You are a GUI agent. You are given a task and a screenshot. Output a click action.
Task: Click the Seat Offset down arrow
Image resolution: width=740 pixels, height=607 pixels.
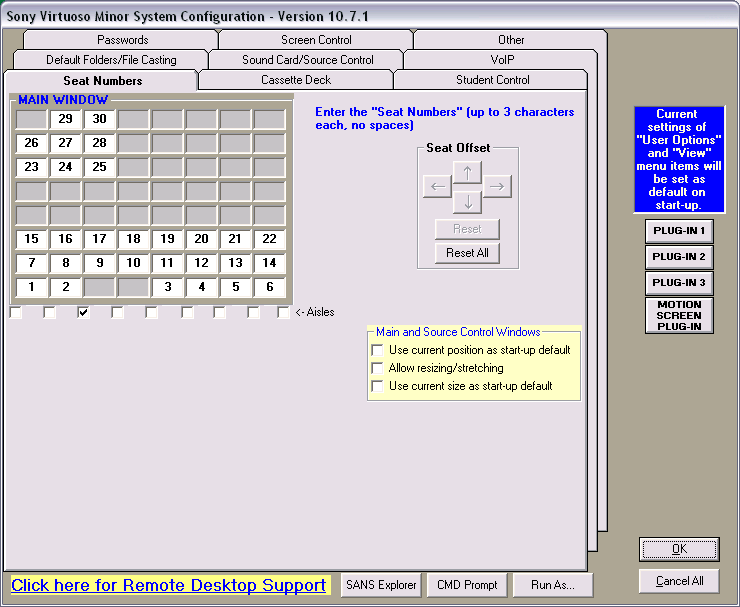[467, 200]
